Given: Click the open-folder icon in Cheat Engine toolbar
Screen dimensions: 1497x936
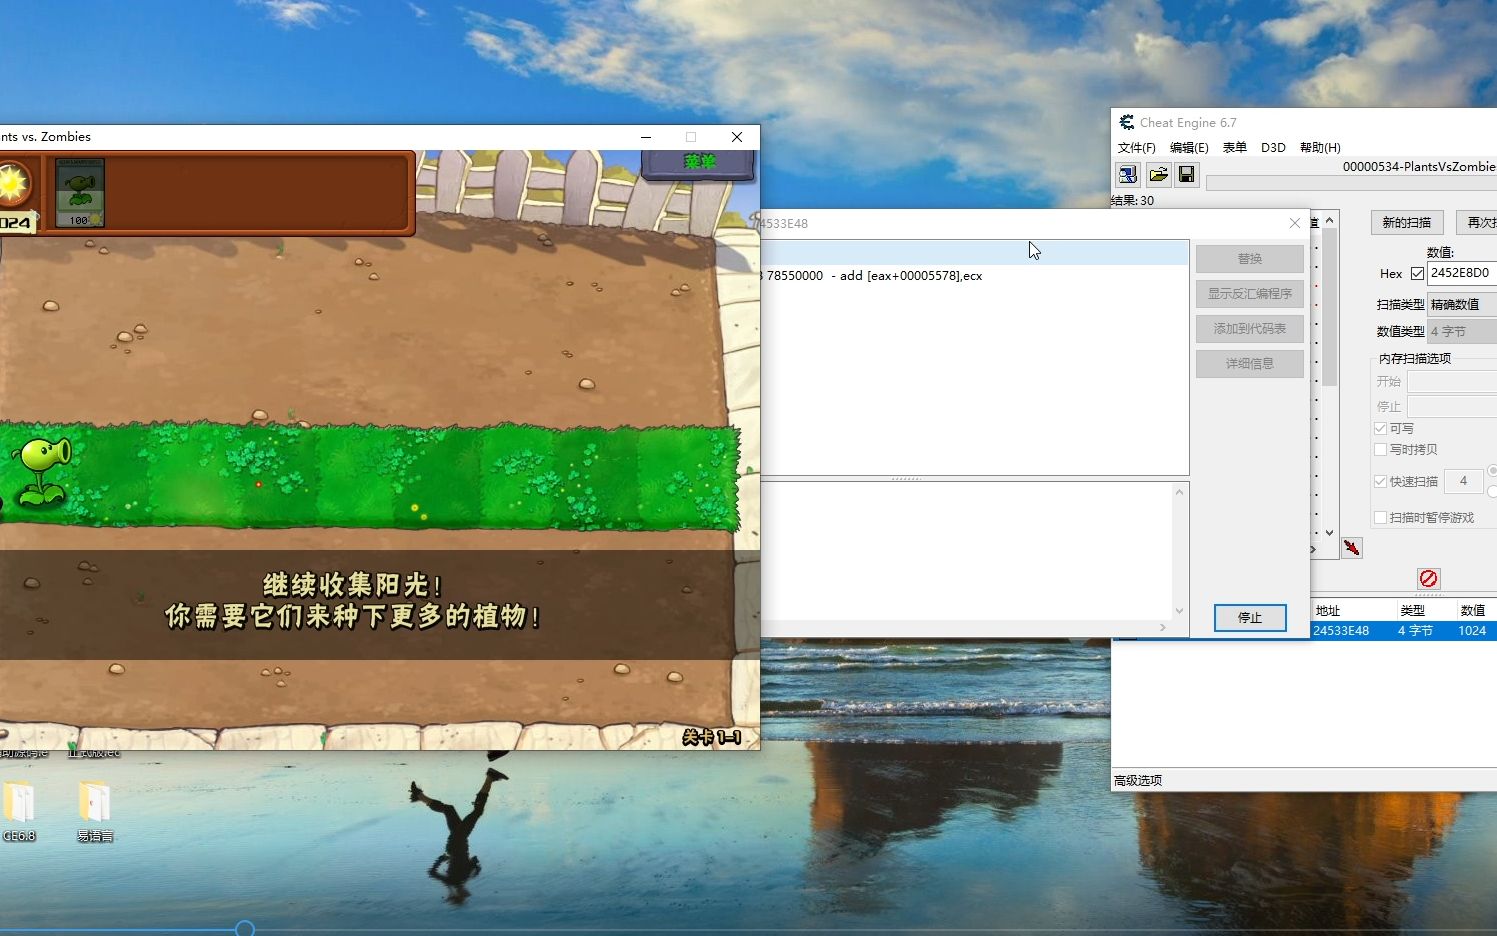Looking at the screenshot, I should click(1158, 175).
